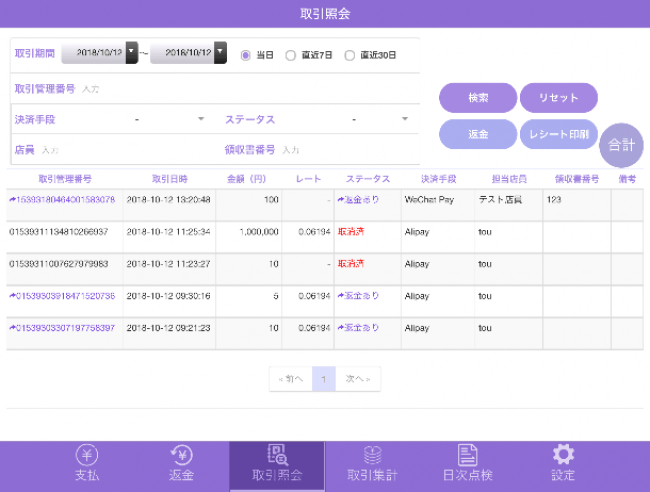The width and height of the screenshot is (650, 492).
Task: Click the 決済手段 column header
Action: 439,179
